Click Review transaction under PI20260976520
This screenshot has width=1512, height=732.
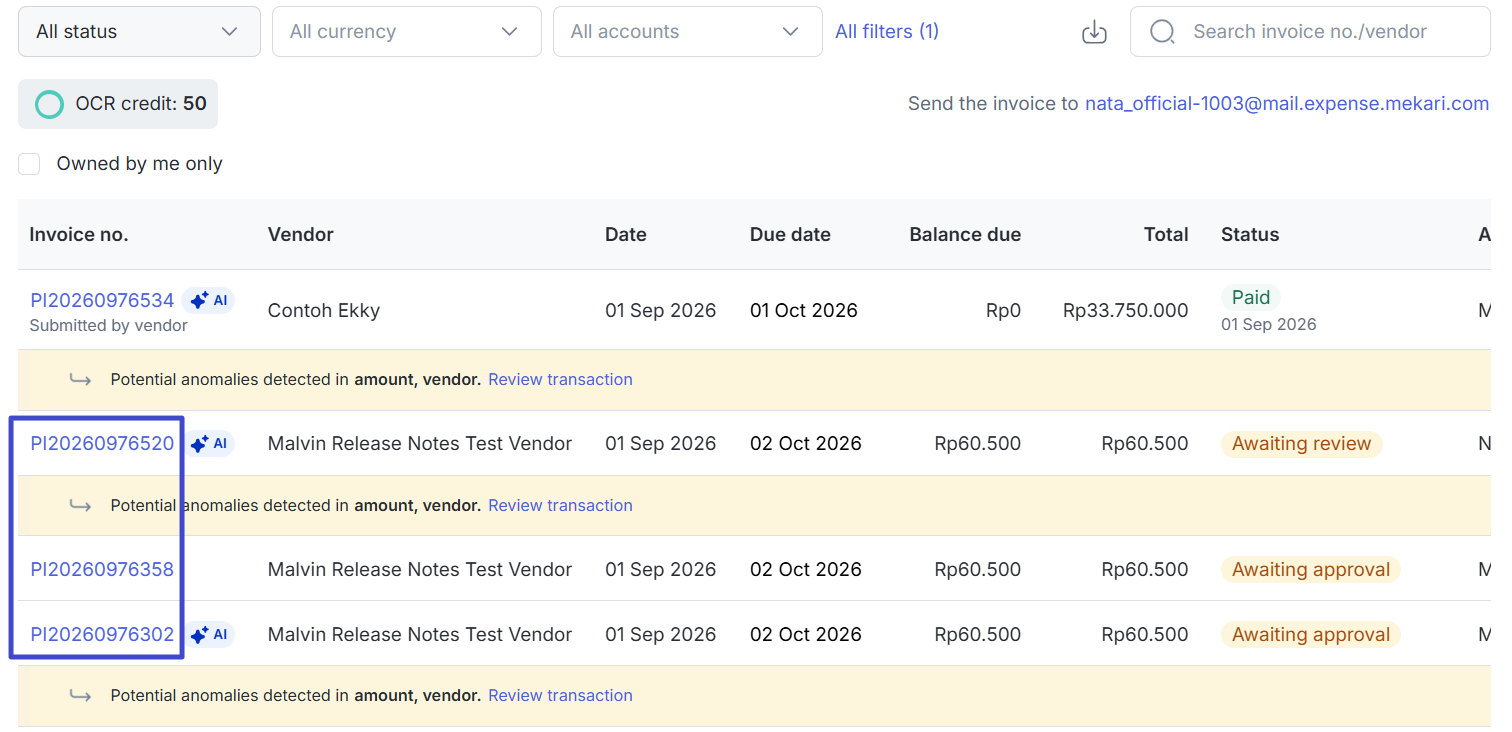click(x=560, y=506)
